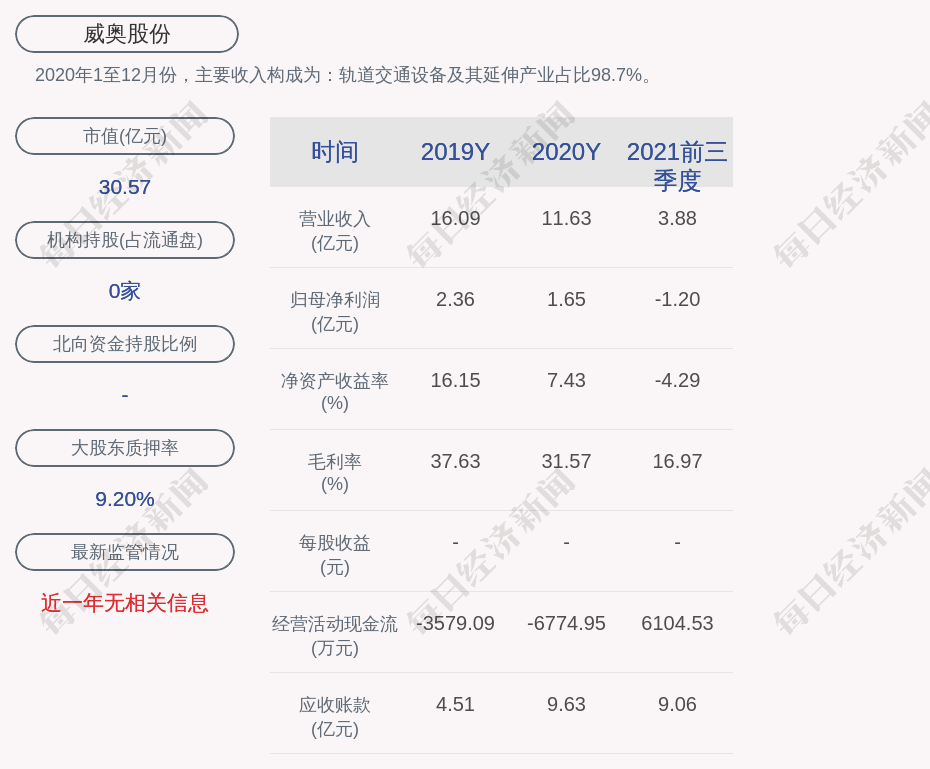Click net profit value 1.65
This screenshot has height=769, width=930.
pos(566,299)
